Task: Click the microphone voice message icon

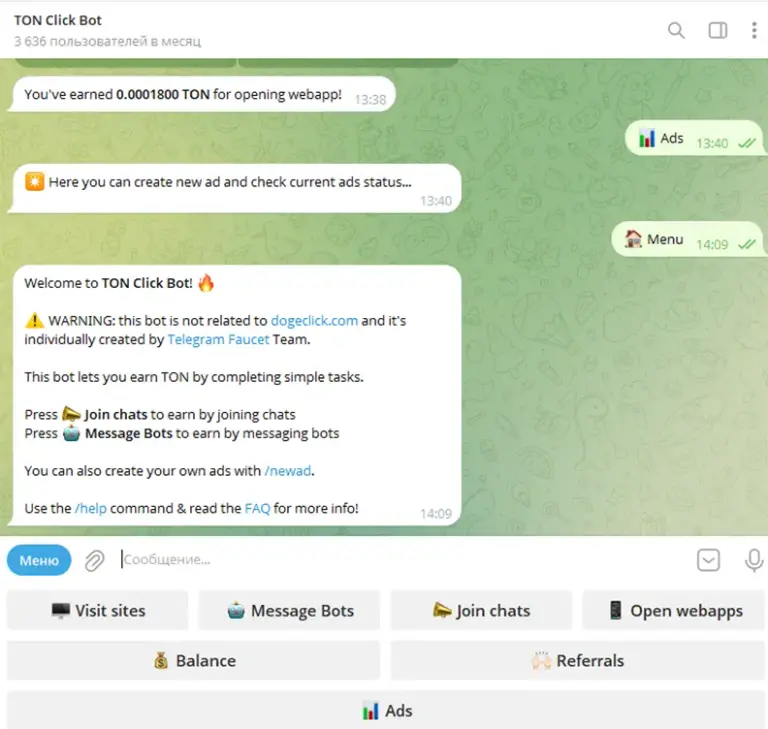Action: coord(754,560)
